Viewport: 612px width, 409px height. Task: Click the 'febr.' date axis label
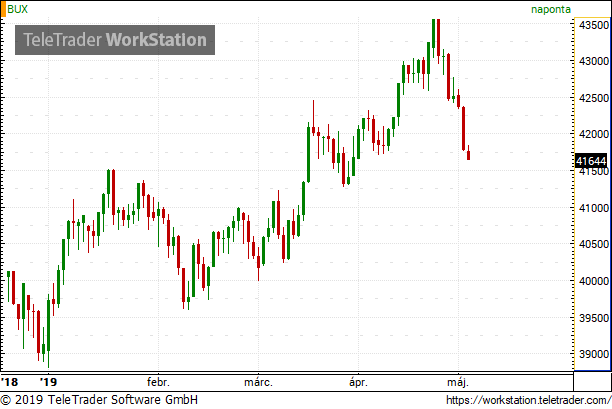158,382
